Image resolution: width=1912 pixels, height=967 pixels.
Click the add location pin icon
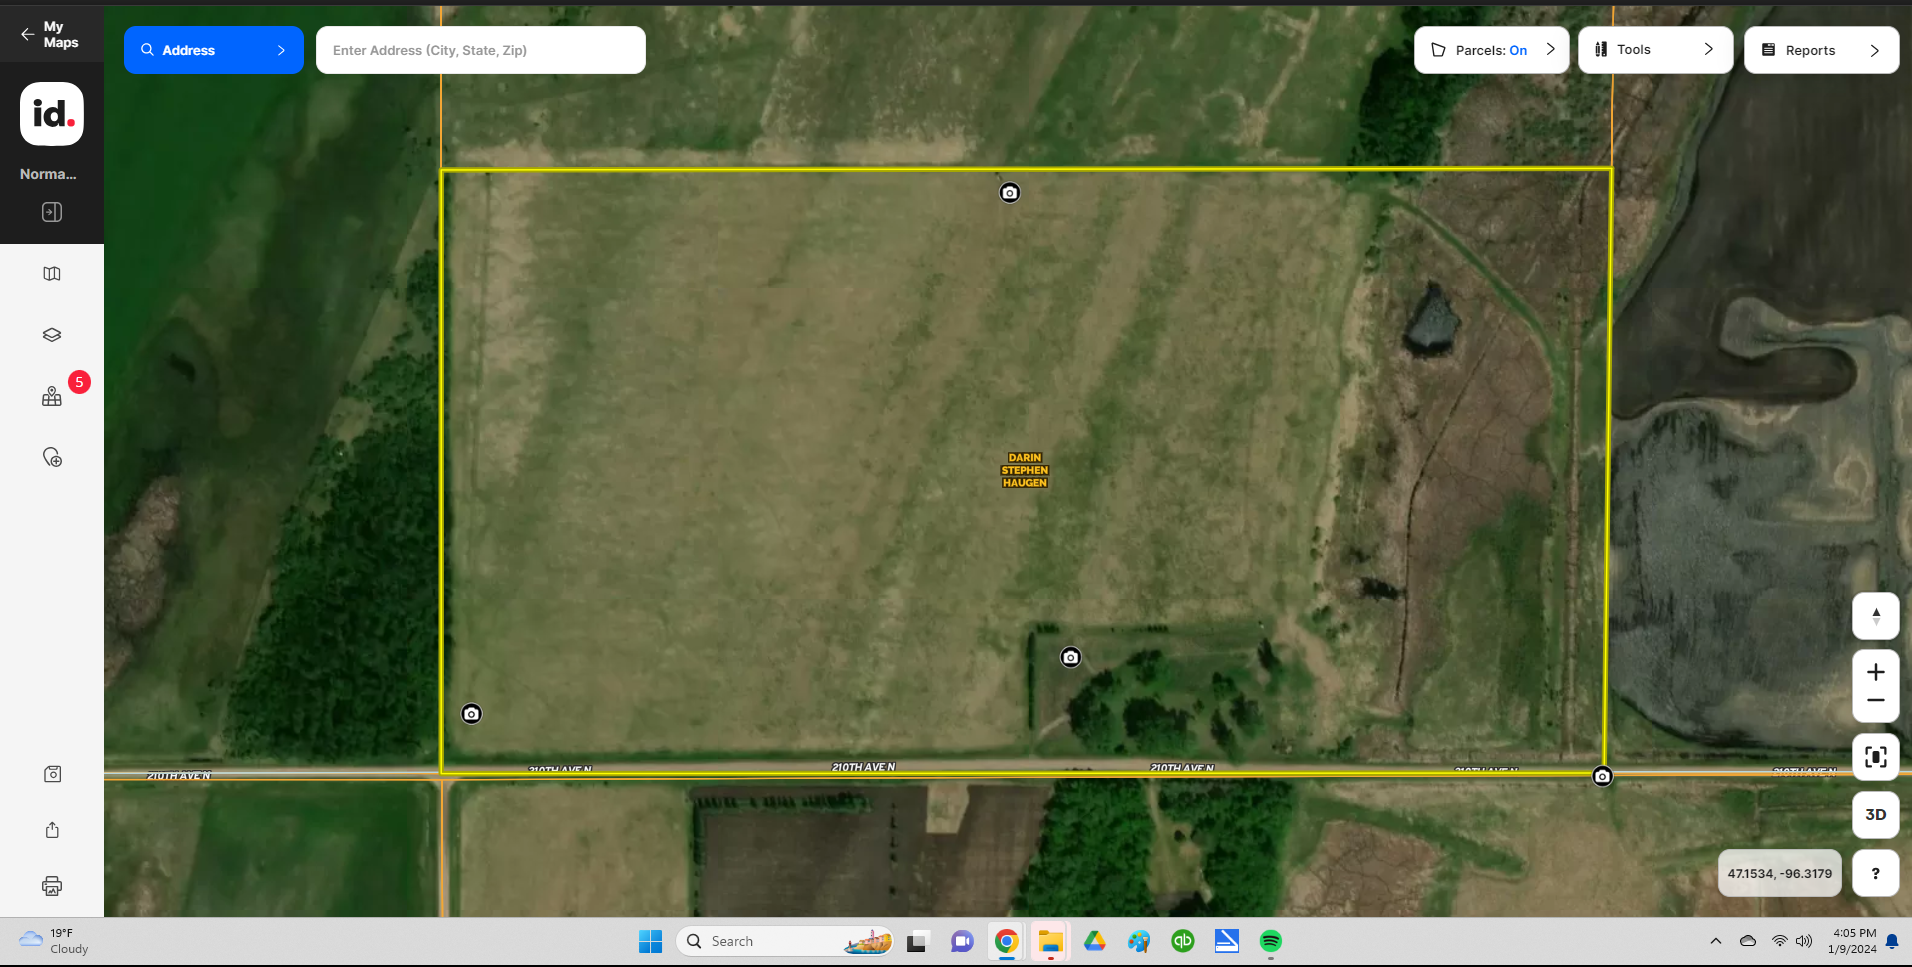click(x=52, y=458)
